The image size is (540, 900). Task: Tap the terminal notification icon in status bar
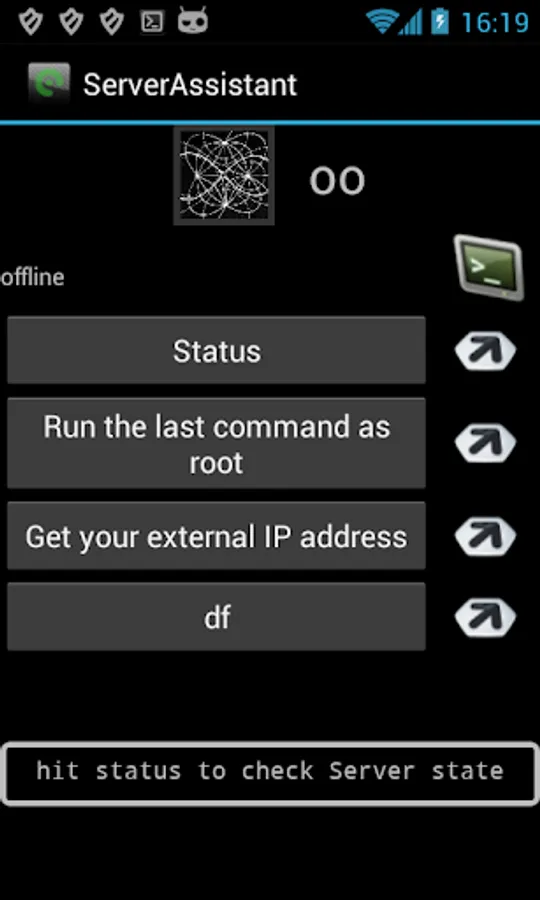coord(152,22)
